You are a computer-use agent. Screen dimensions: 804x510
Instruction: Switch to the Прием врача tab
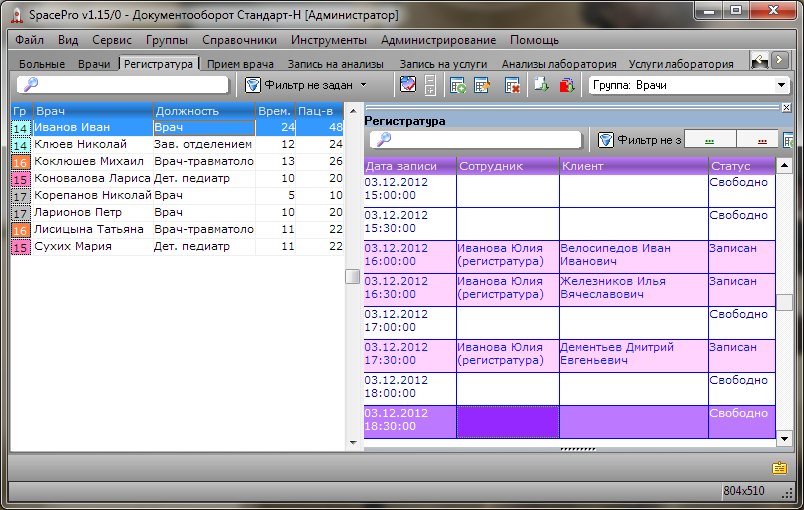240,64
